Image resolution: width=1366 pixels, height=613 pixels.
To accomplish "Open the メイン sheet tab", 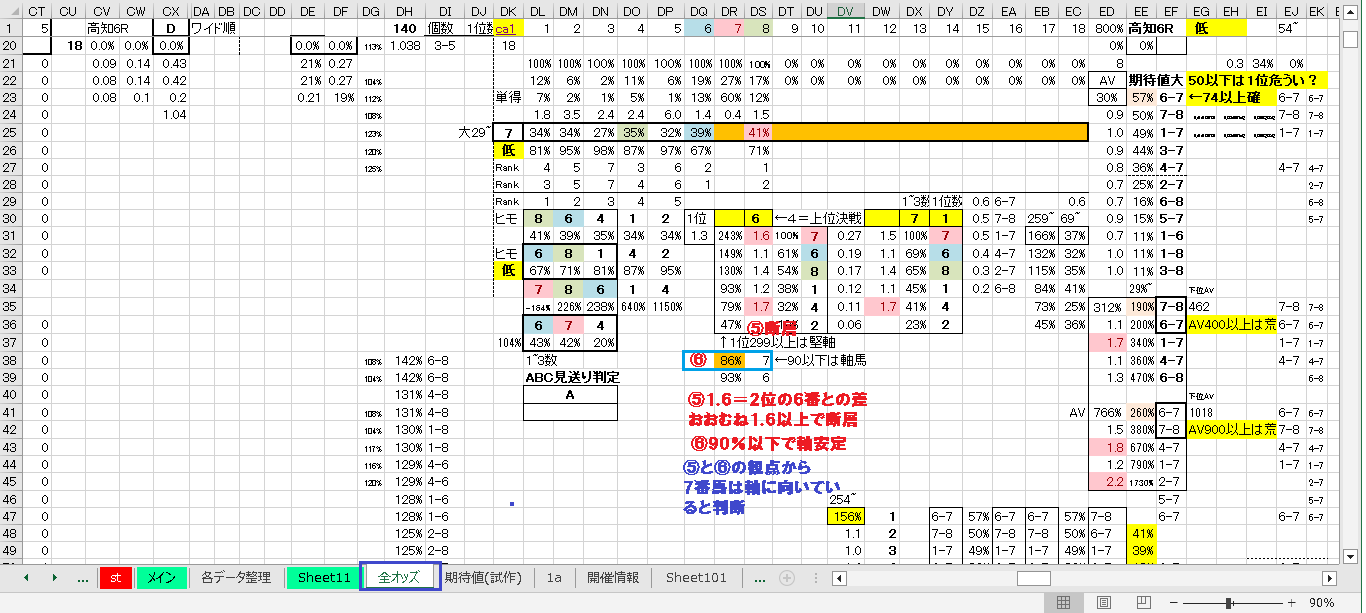I will [x=161, y=578].
